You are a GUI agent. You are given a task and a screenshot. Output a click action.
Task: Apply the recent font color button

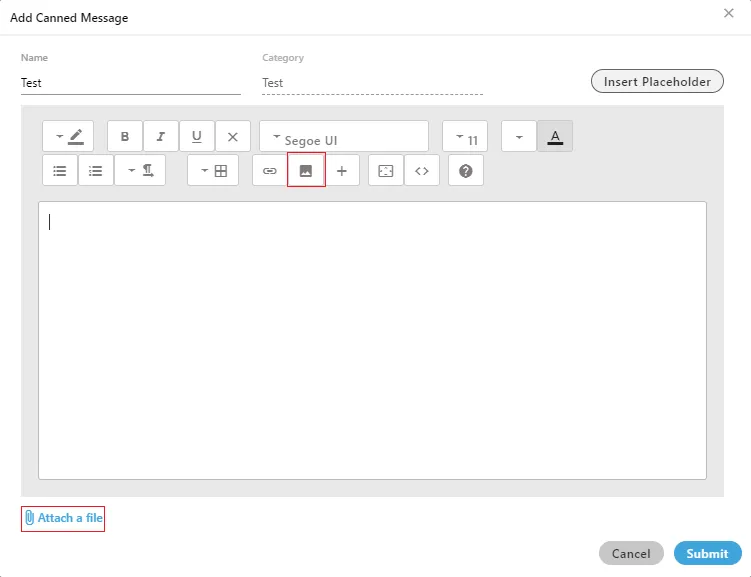tap(555, 136)
